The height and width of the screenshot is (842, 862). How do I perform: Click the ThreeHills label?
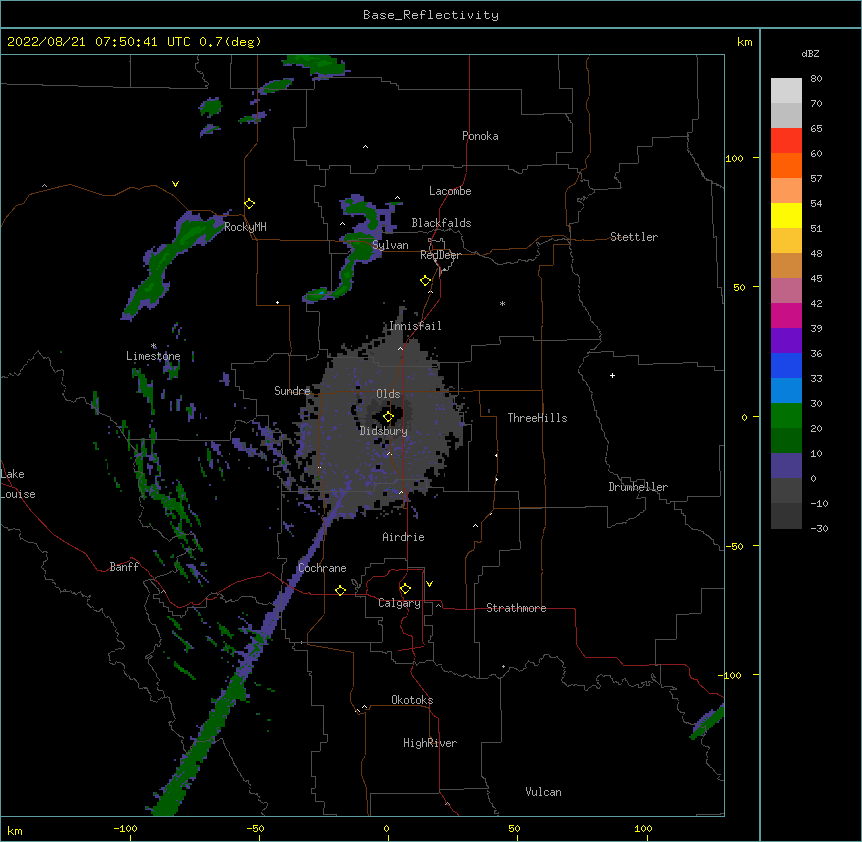click(x=537, y=418)
